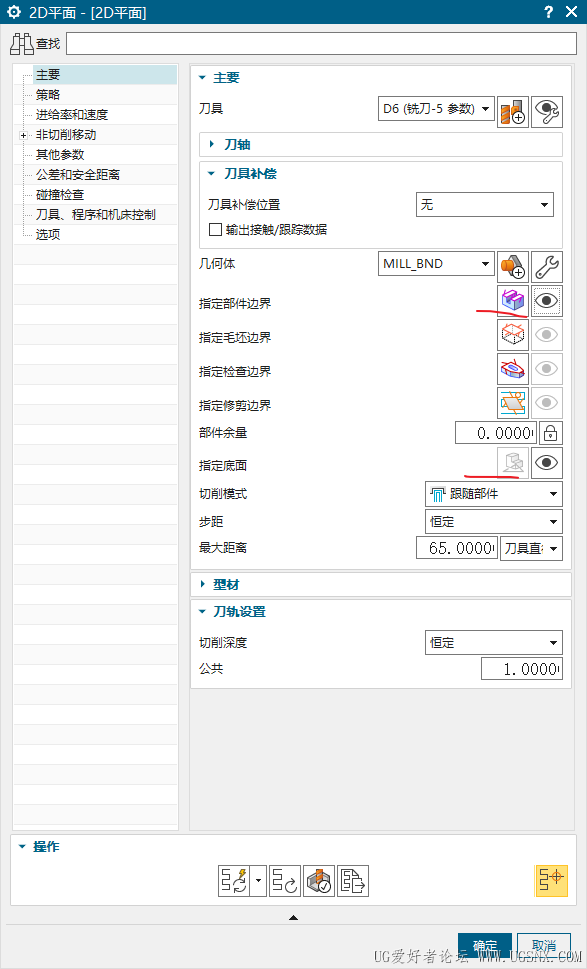Open the edit/display tool icon

click(x=547, y=111)
